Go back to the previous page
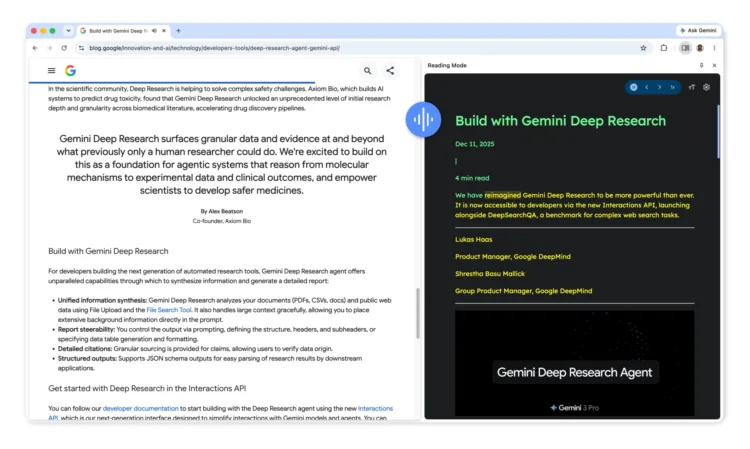This screenshot has height=449, width=750. pos(35,48)
